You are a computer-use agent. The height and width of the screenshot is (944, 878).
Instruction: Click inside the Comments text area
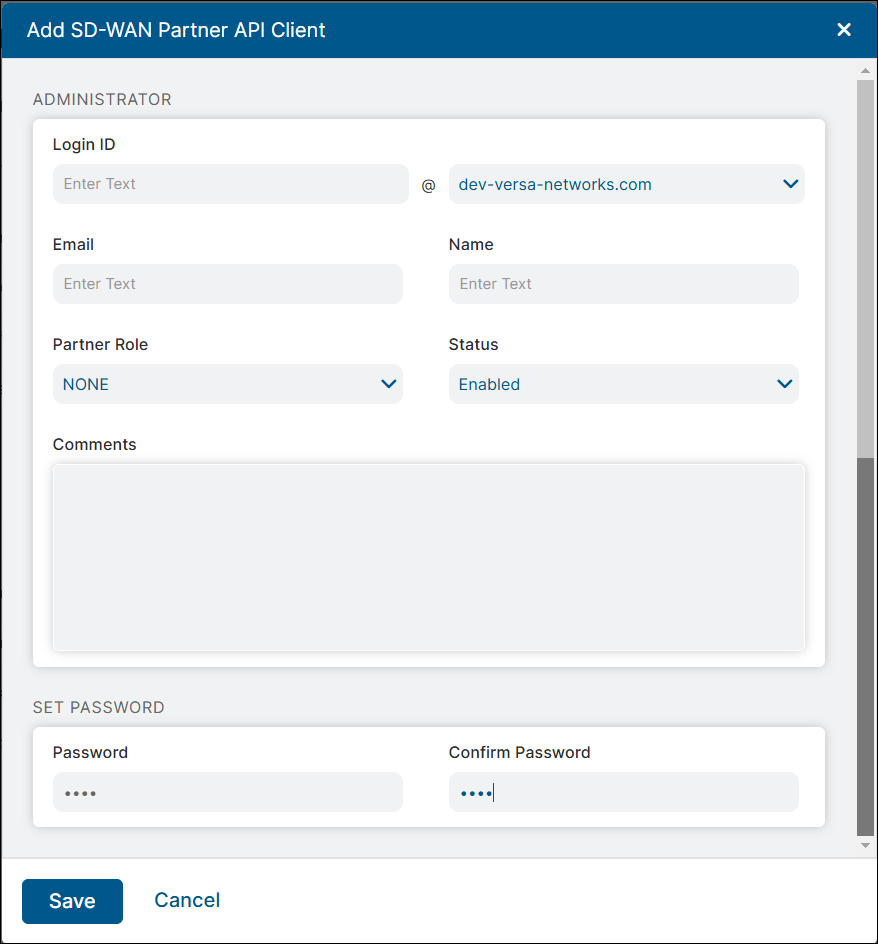(429, 557)
